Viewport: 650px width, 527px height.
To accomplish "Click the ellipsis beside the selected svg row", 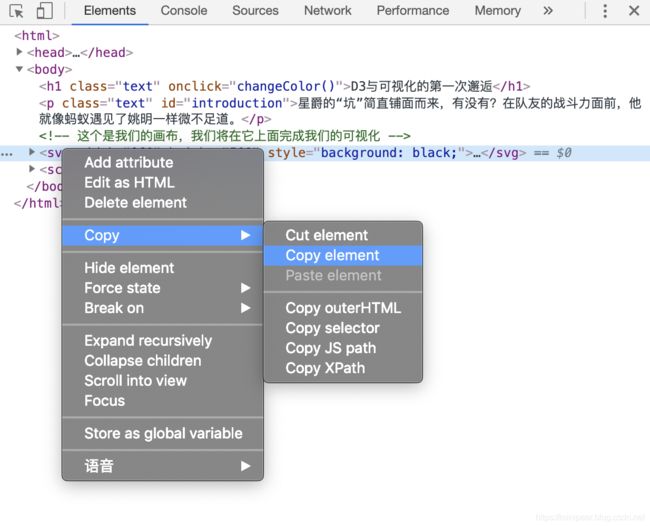I will point(8,153).
